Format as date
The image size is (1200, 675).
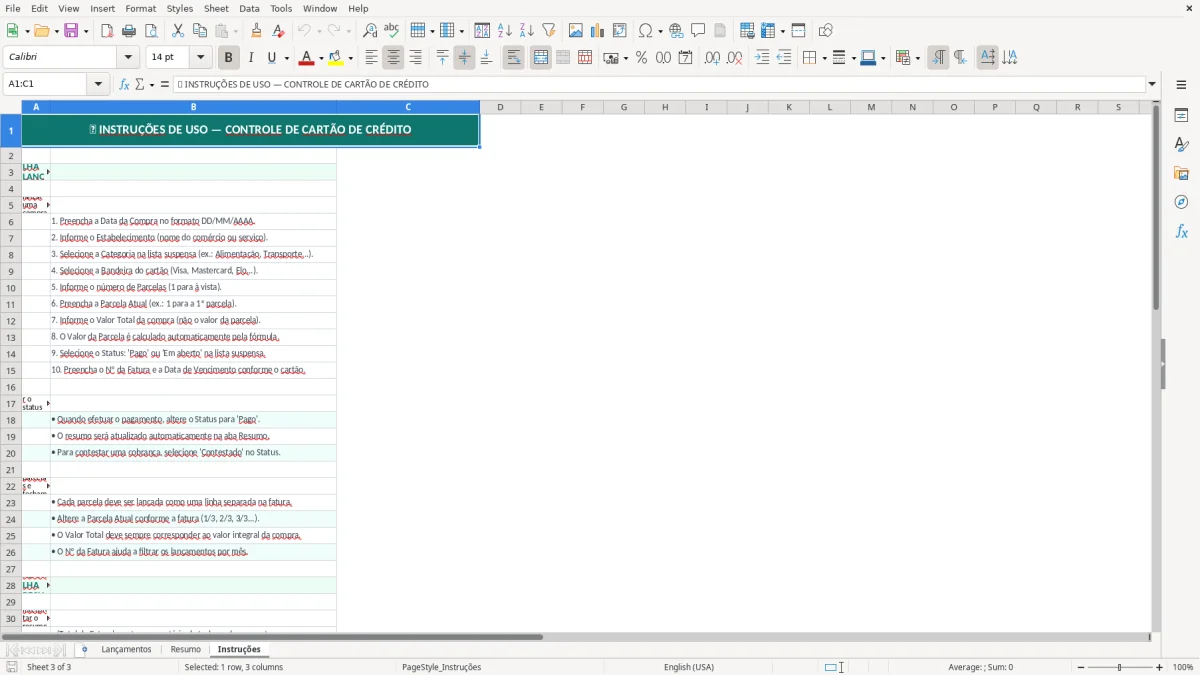[685, 58]
